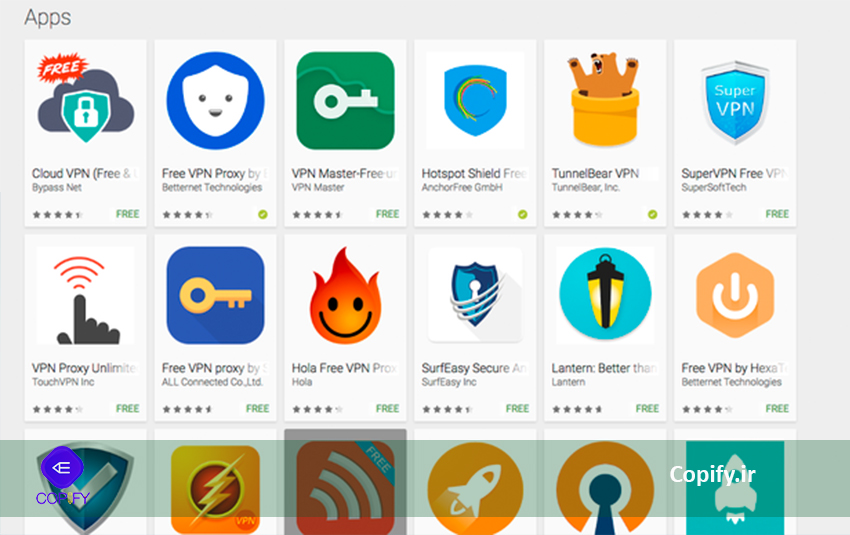The width and height of the screenshot is (850, 535).
Task: Select the SuperVPN blue shield icon
Action: (735, 102)
